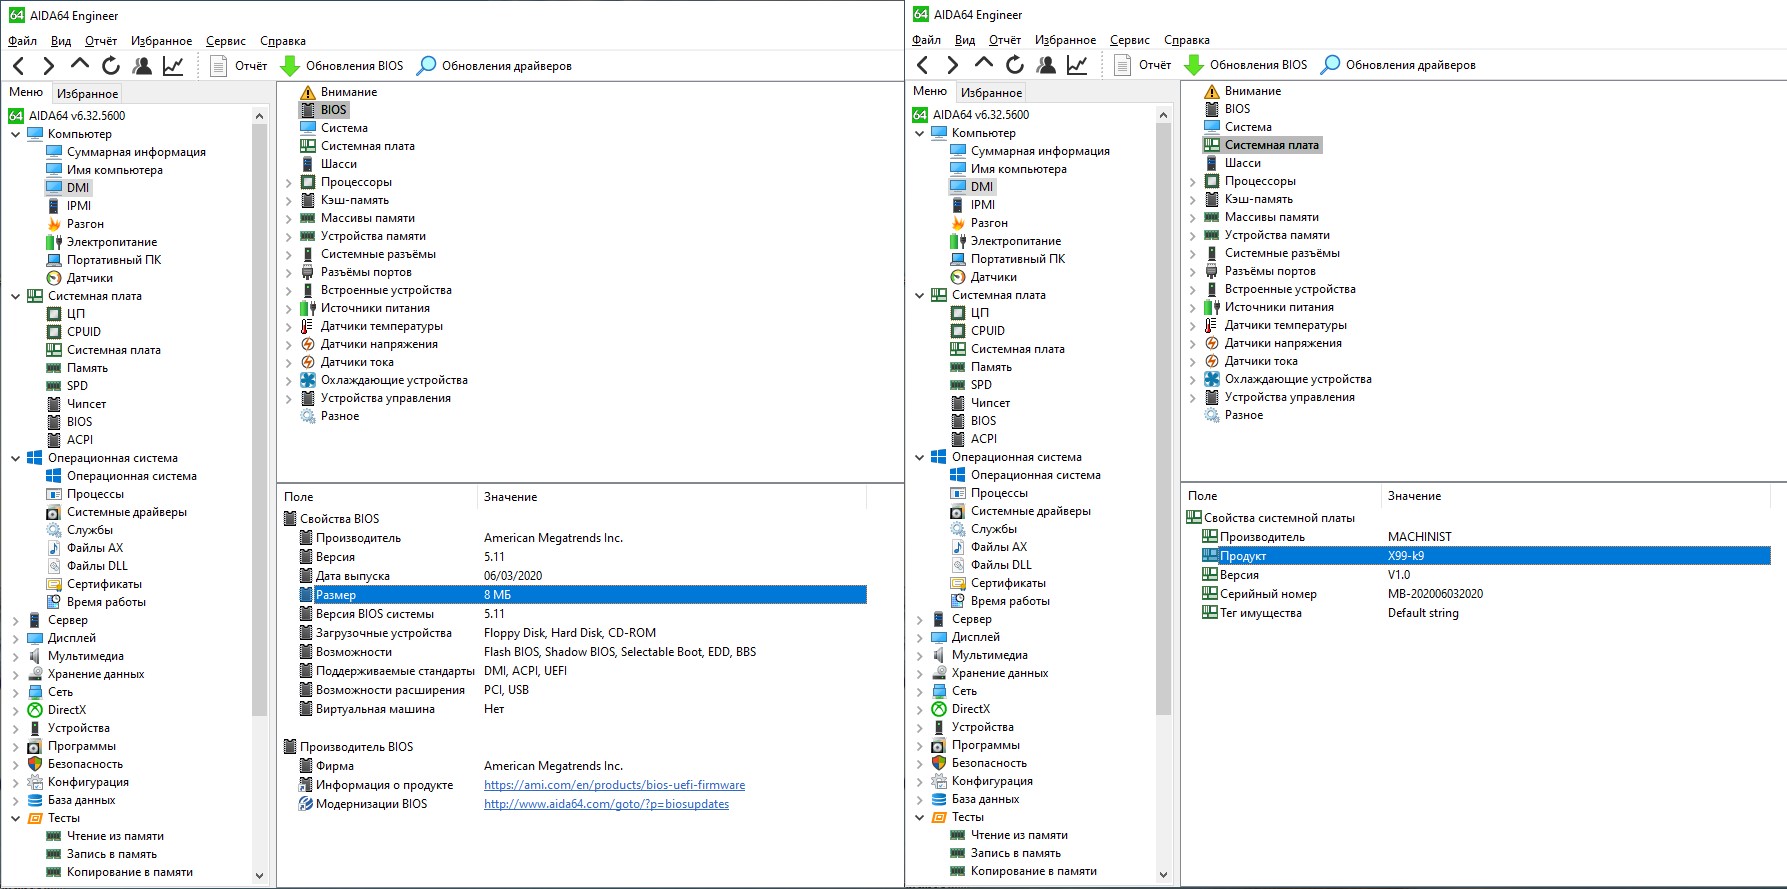Viewport: 1787px width, 889px height.
Task: Switch to Избранное tab in right window sidebar
Action: [x=991, y=92]
